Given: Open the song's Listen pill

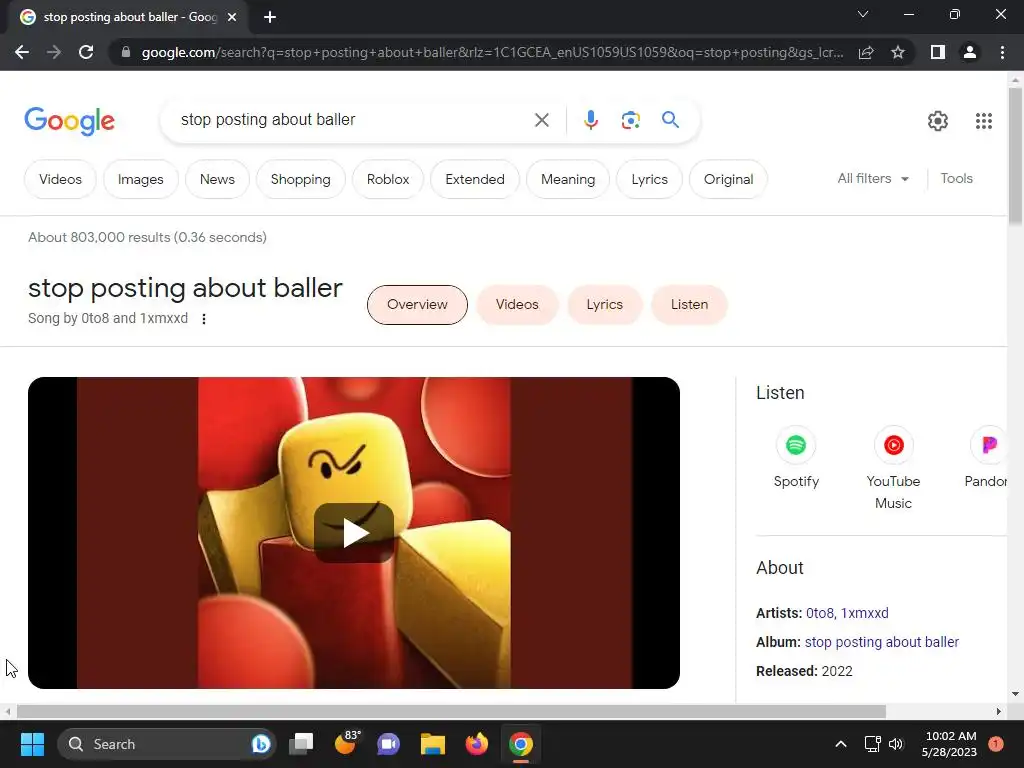Looking at the screenshot, I should (x=689, y=304).
